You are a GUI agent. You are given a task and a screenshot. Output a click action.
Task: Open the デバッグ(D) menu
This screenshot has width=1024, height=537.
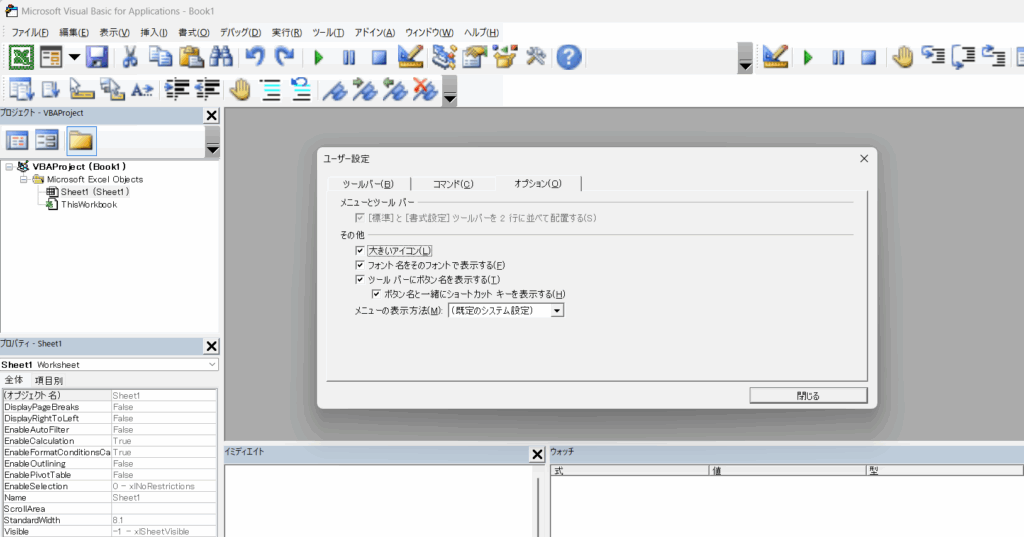coord(240,33)
